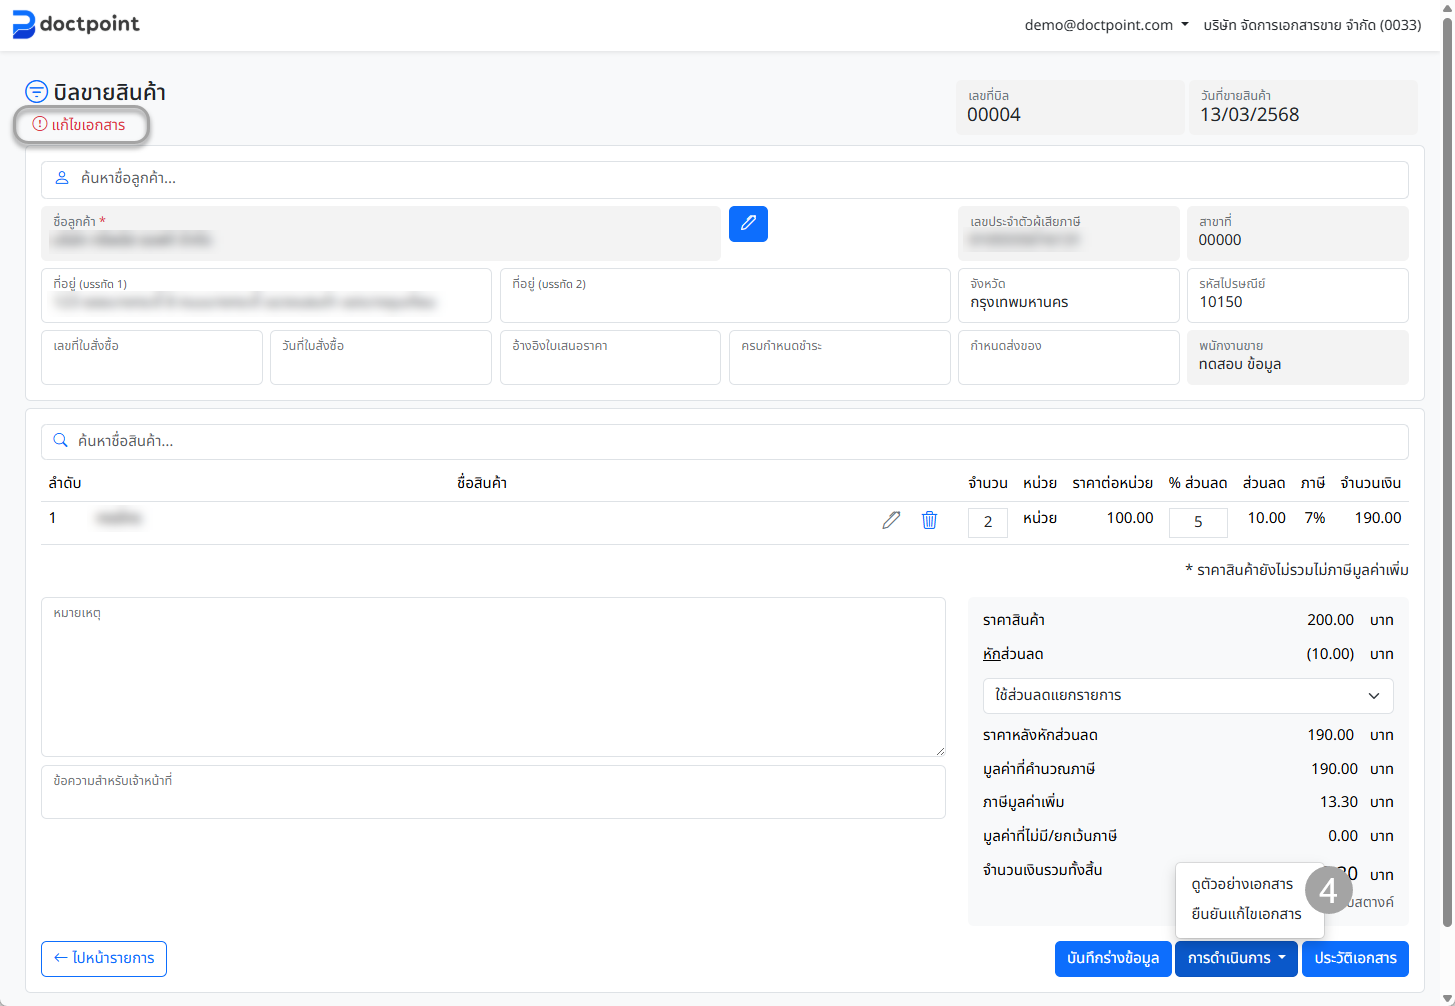Viewport: 1455px width, 1006px height.
Task: Select ดูตัวอย่างเอกสาร from the actions menu
Action: point(1242,884)
